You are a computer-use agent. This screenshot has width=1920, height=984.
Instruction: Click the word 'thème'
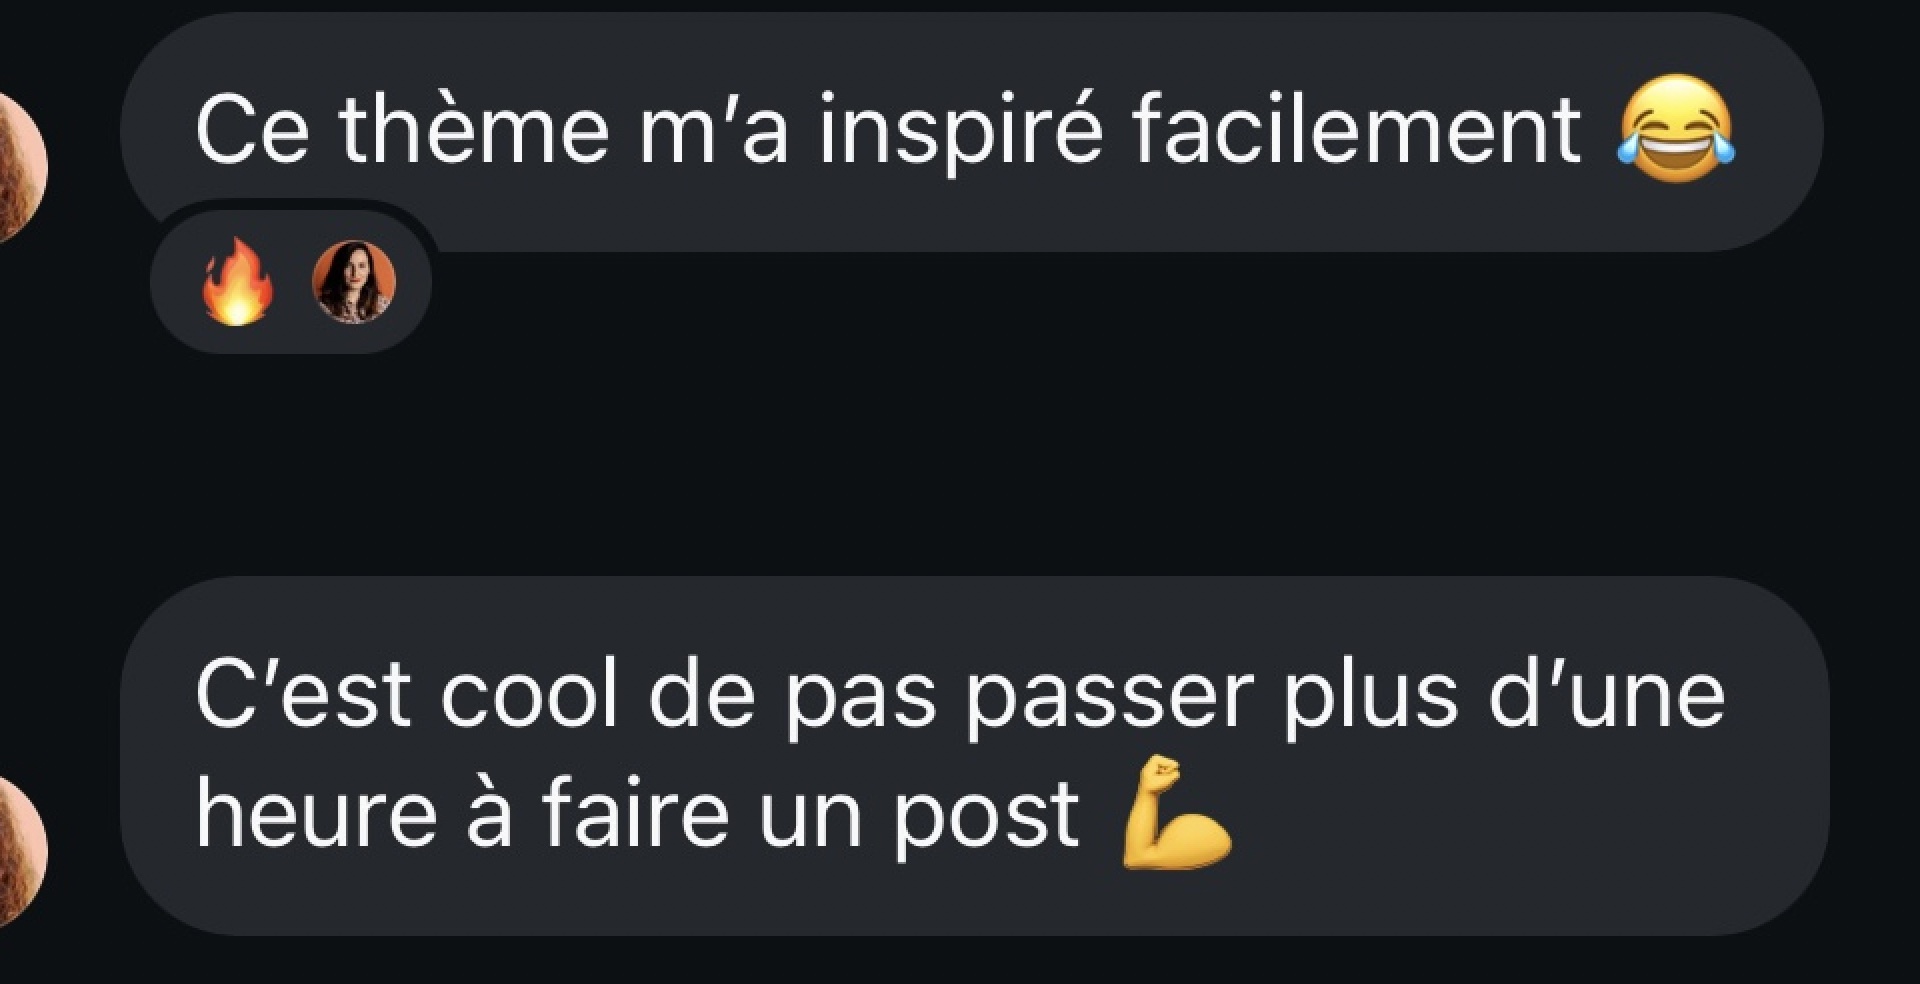coord(473,129)
